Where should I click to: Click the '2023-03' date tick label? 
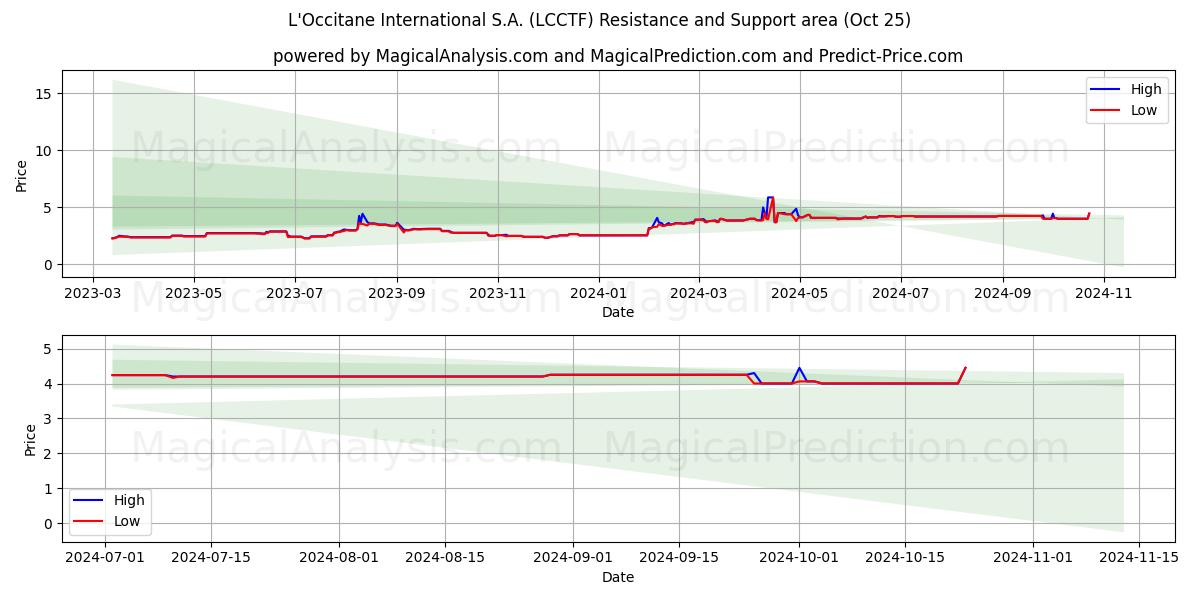(x=93, y=294)
